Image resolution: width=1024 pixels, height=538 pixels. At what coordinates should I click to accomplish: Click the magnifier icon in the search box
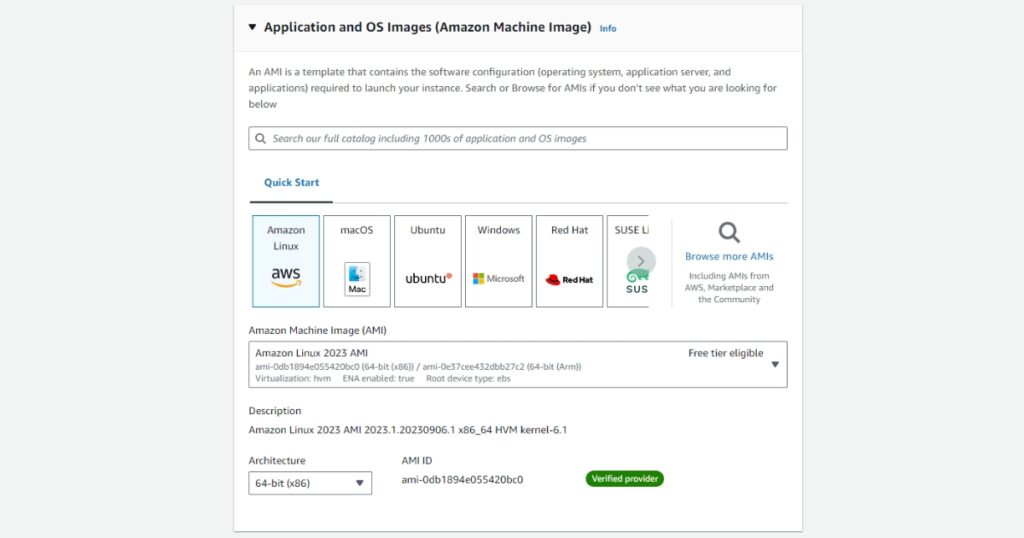[x=261, y=138]
